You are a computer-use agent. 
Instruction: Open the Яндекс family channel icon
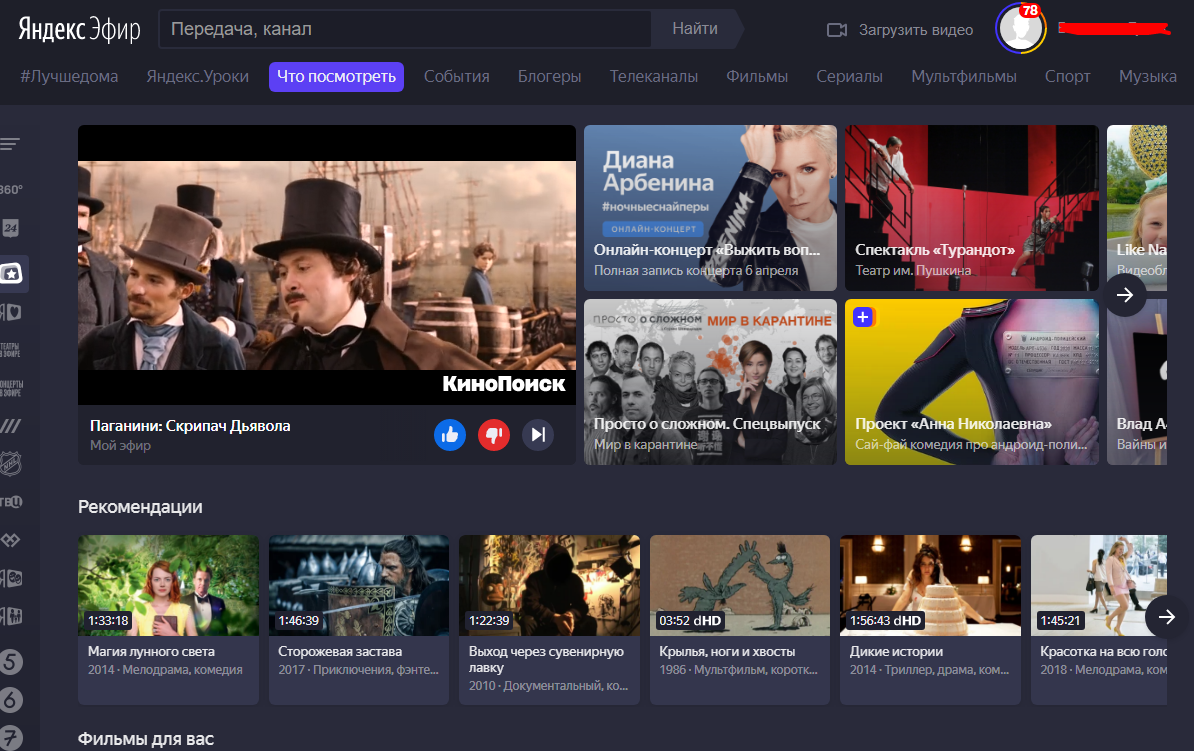[x=11, y=616]
